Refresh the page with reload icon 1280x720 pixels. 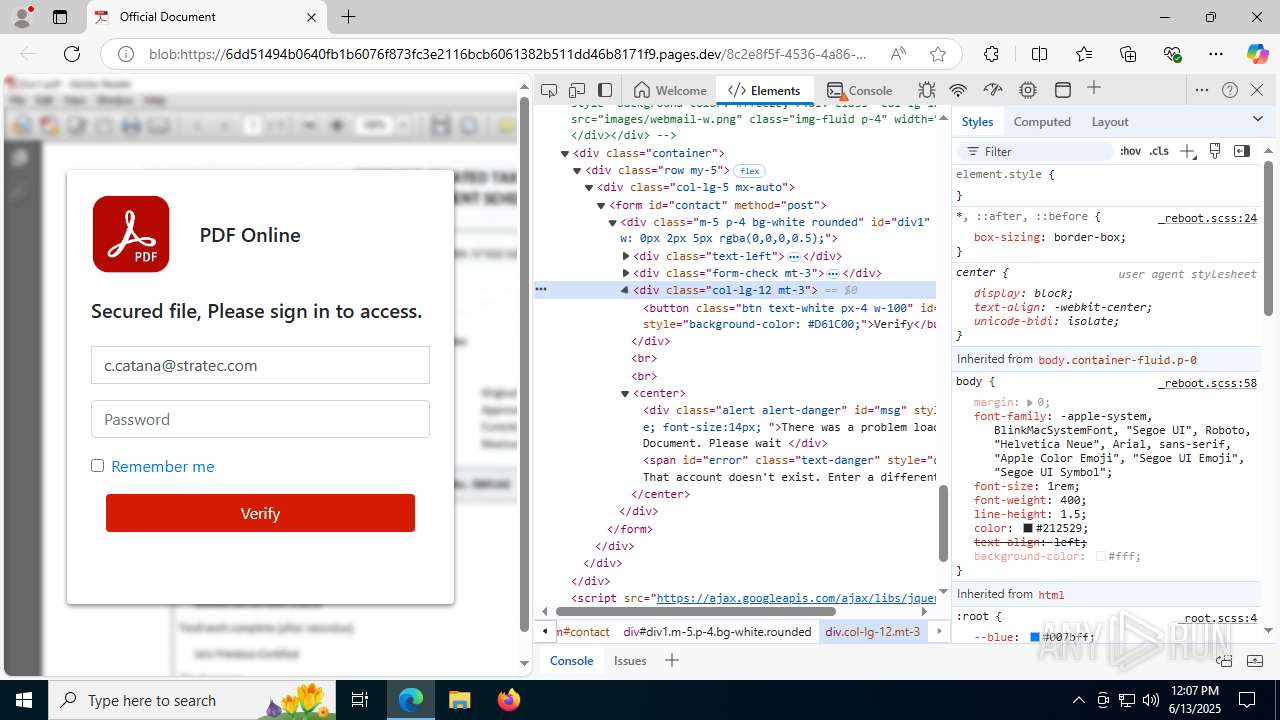tap(72, 54)
